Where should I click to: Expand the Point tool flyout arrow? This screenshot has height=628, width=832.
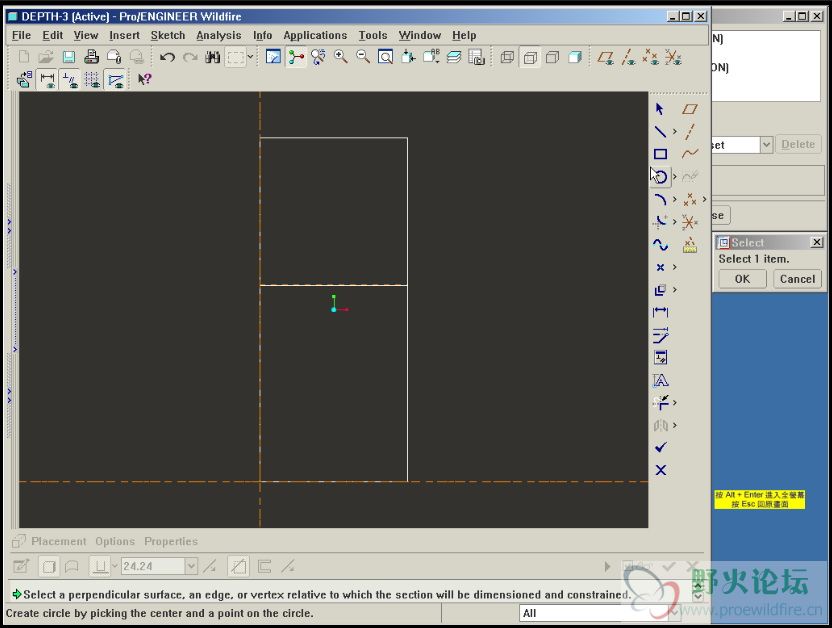point(675,267)
